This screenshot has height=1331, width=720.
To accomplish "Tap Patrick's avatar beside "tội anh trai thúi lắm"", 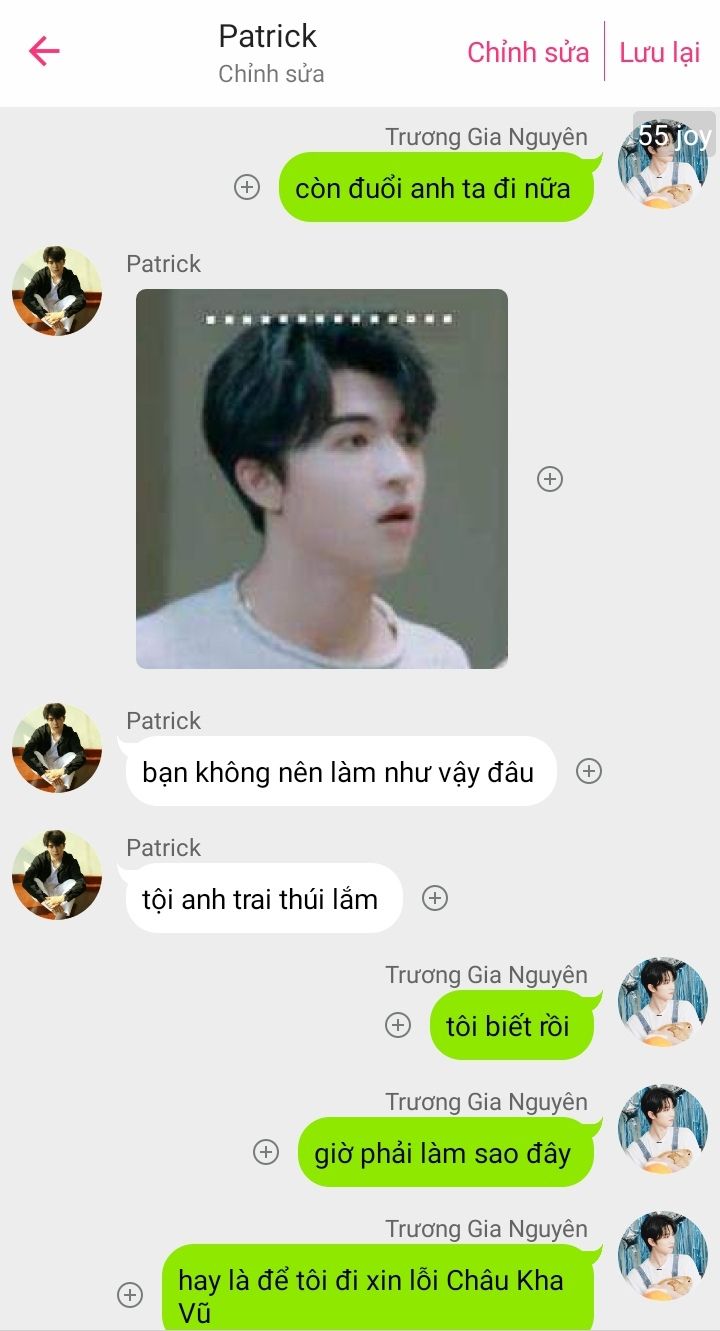I will pyautogui.click(x=57, y=875).
